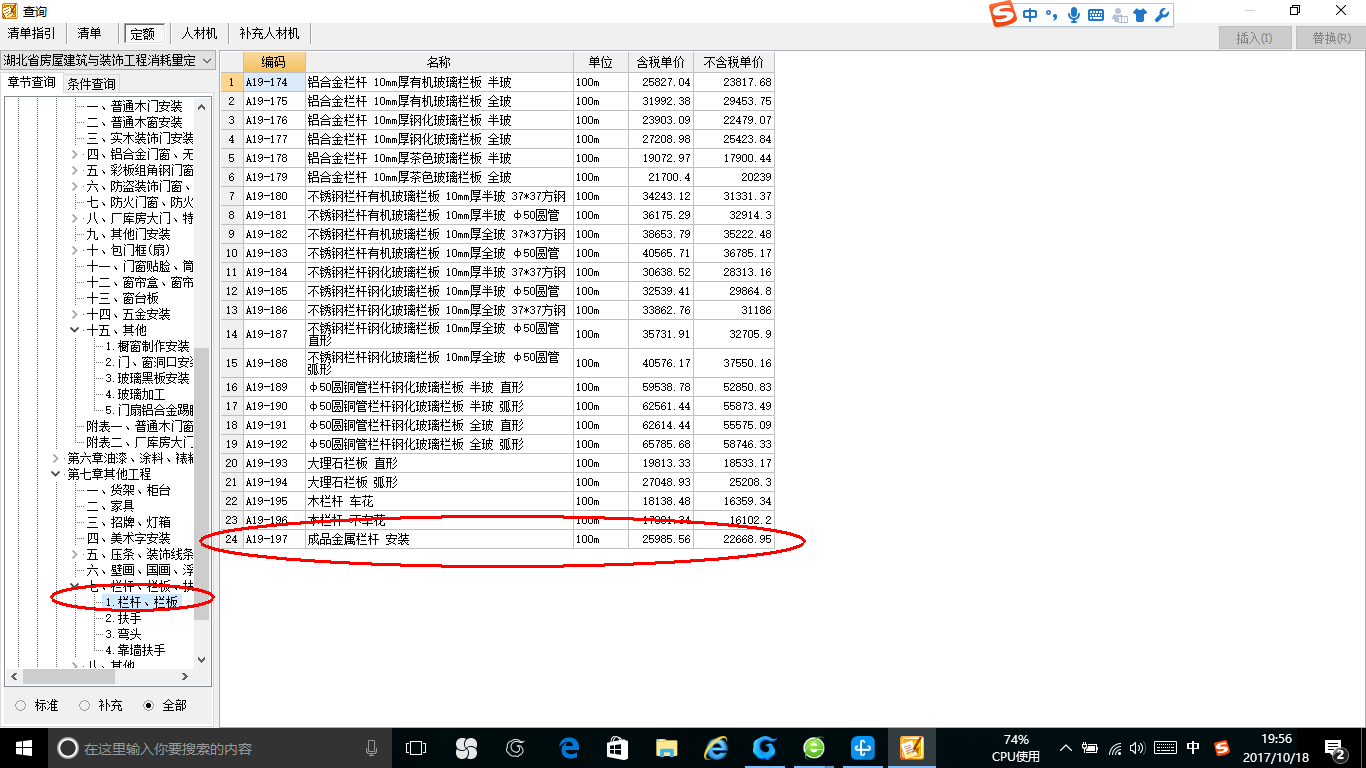The height and width of the screenshot is (768, 1366).
Task: Open the blue G browser taskbar icon
Action: [765, 748]
